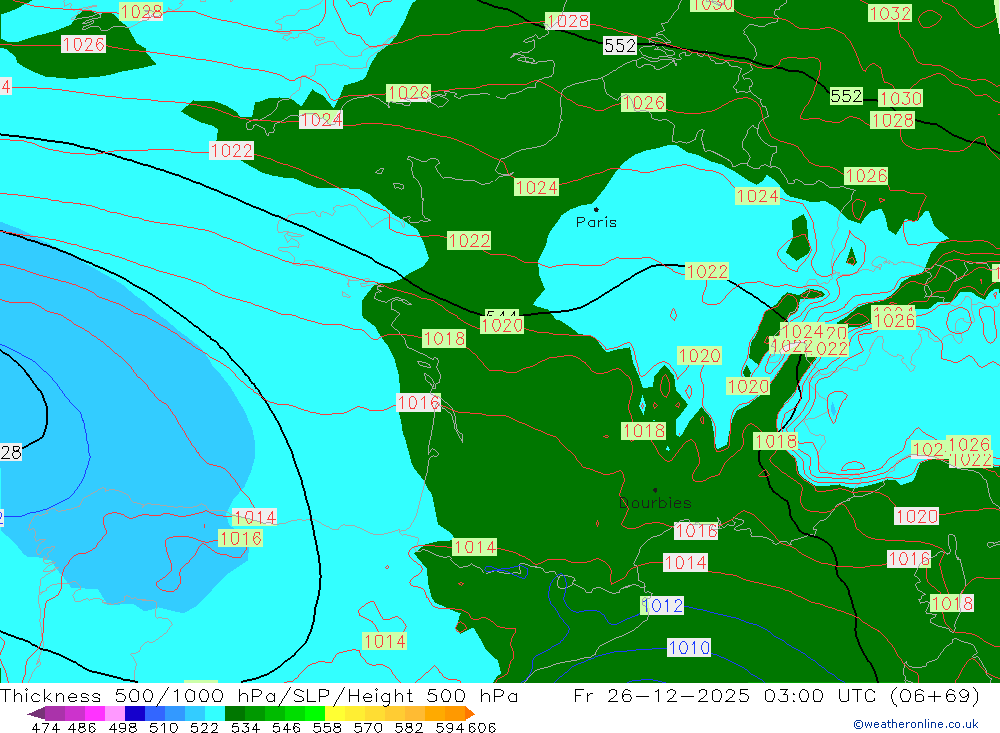Click legend value 522

(204, 727)
